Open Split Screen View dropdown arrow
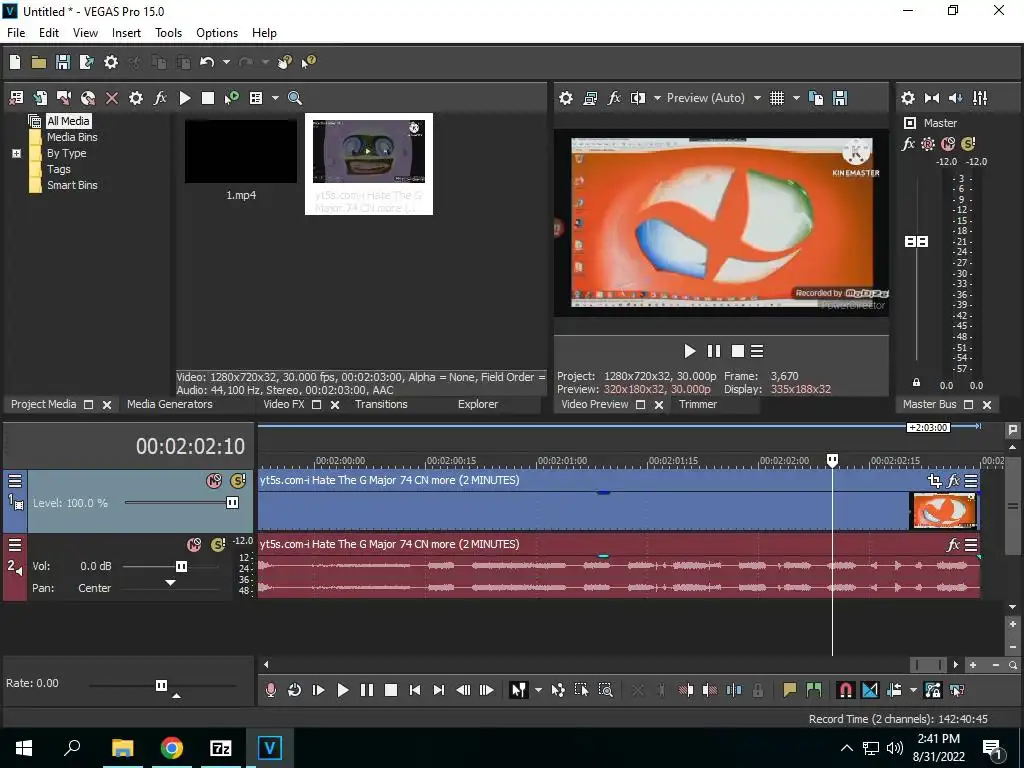 (657, 98)
